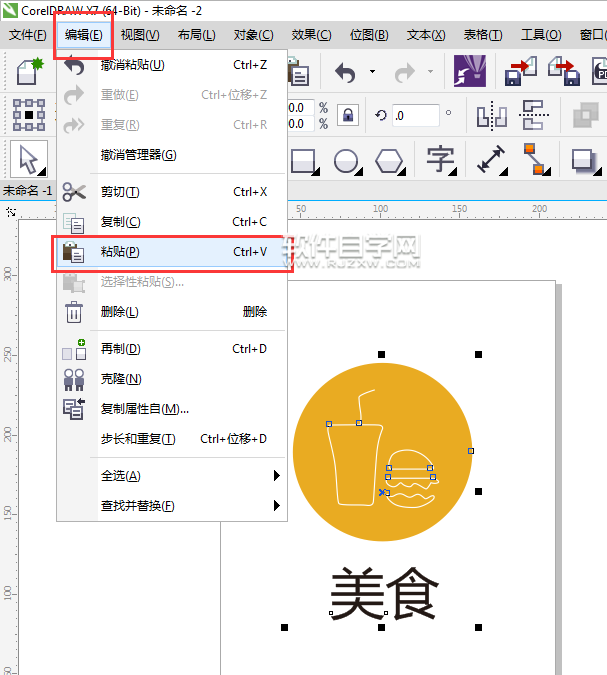Select the Connector tool

[536, 160]
